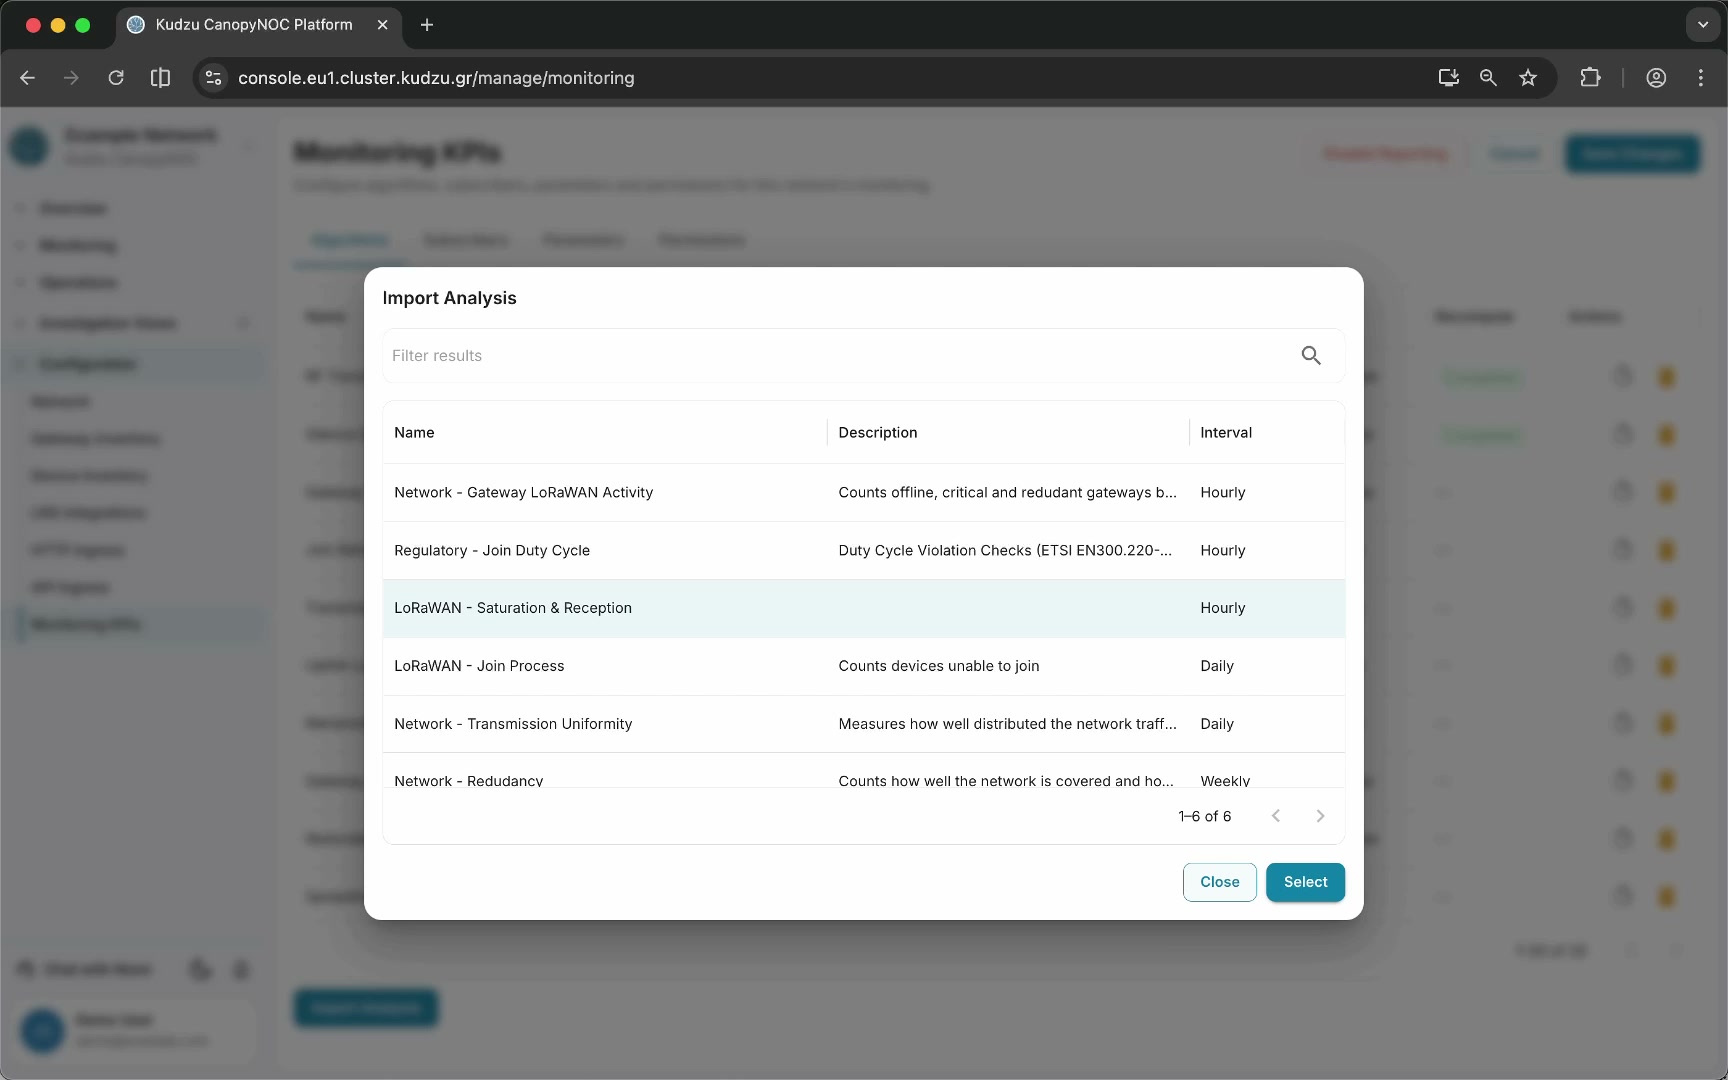This screenshot has height=1080, width=1728.
Task: Click the browser back arrow
Action: click(28, 78)
